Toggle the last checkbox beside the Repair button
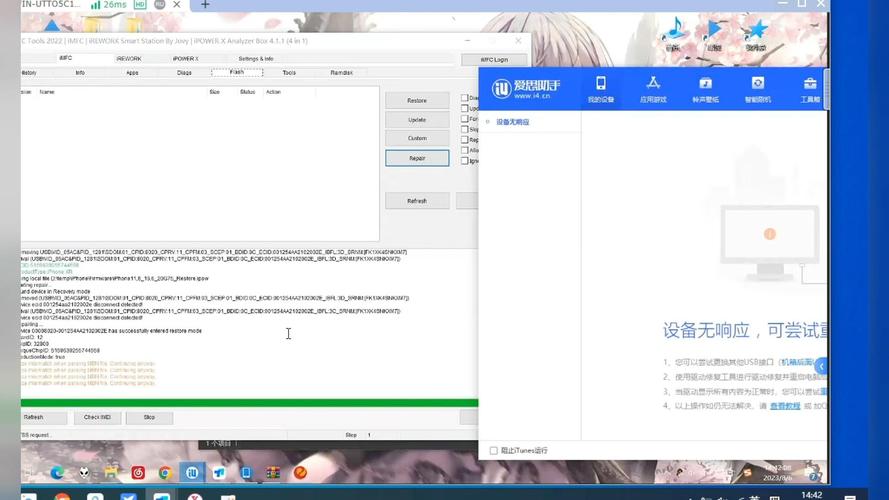 tap(464, 160)
